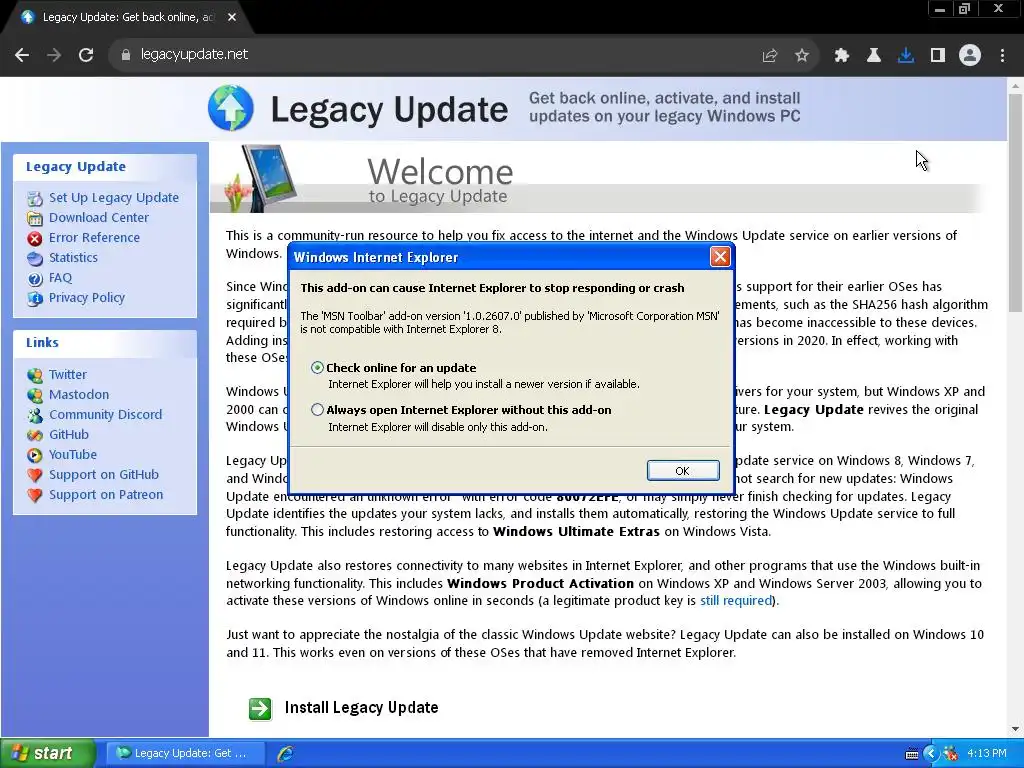
Task: Click the Statistics chart icon
Action: [x=35, y=259]
